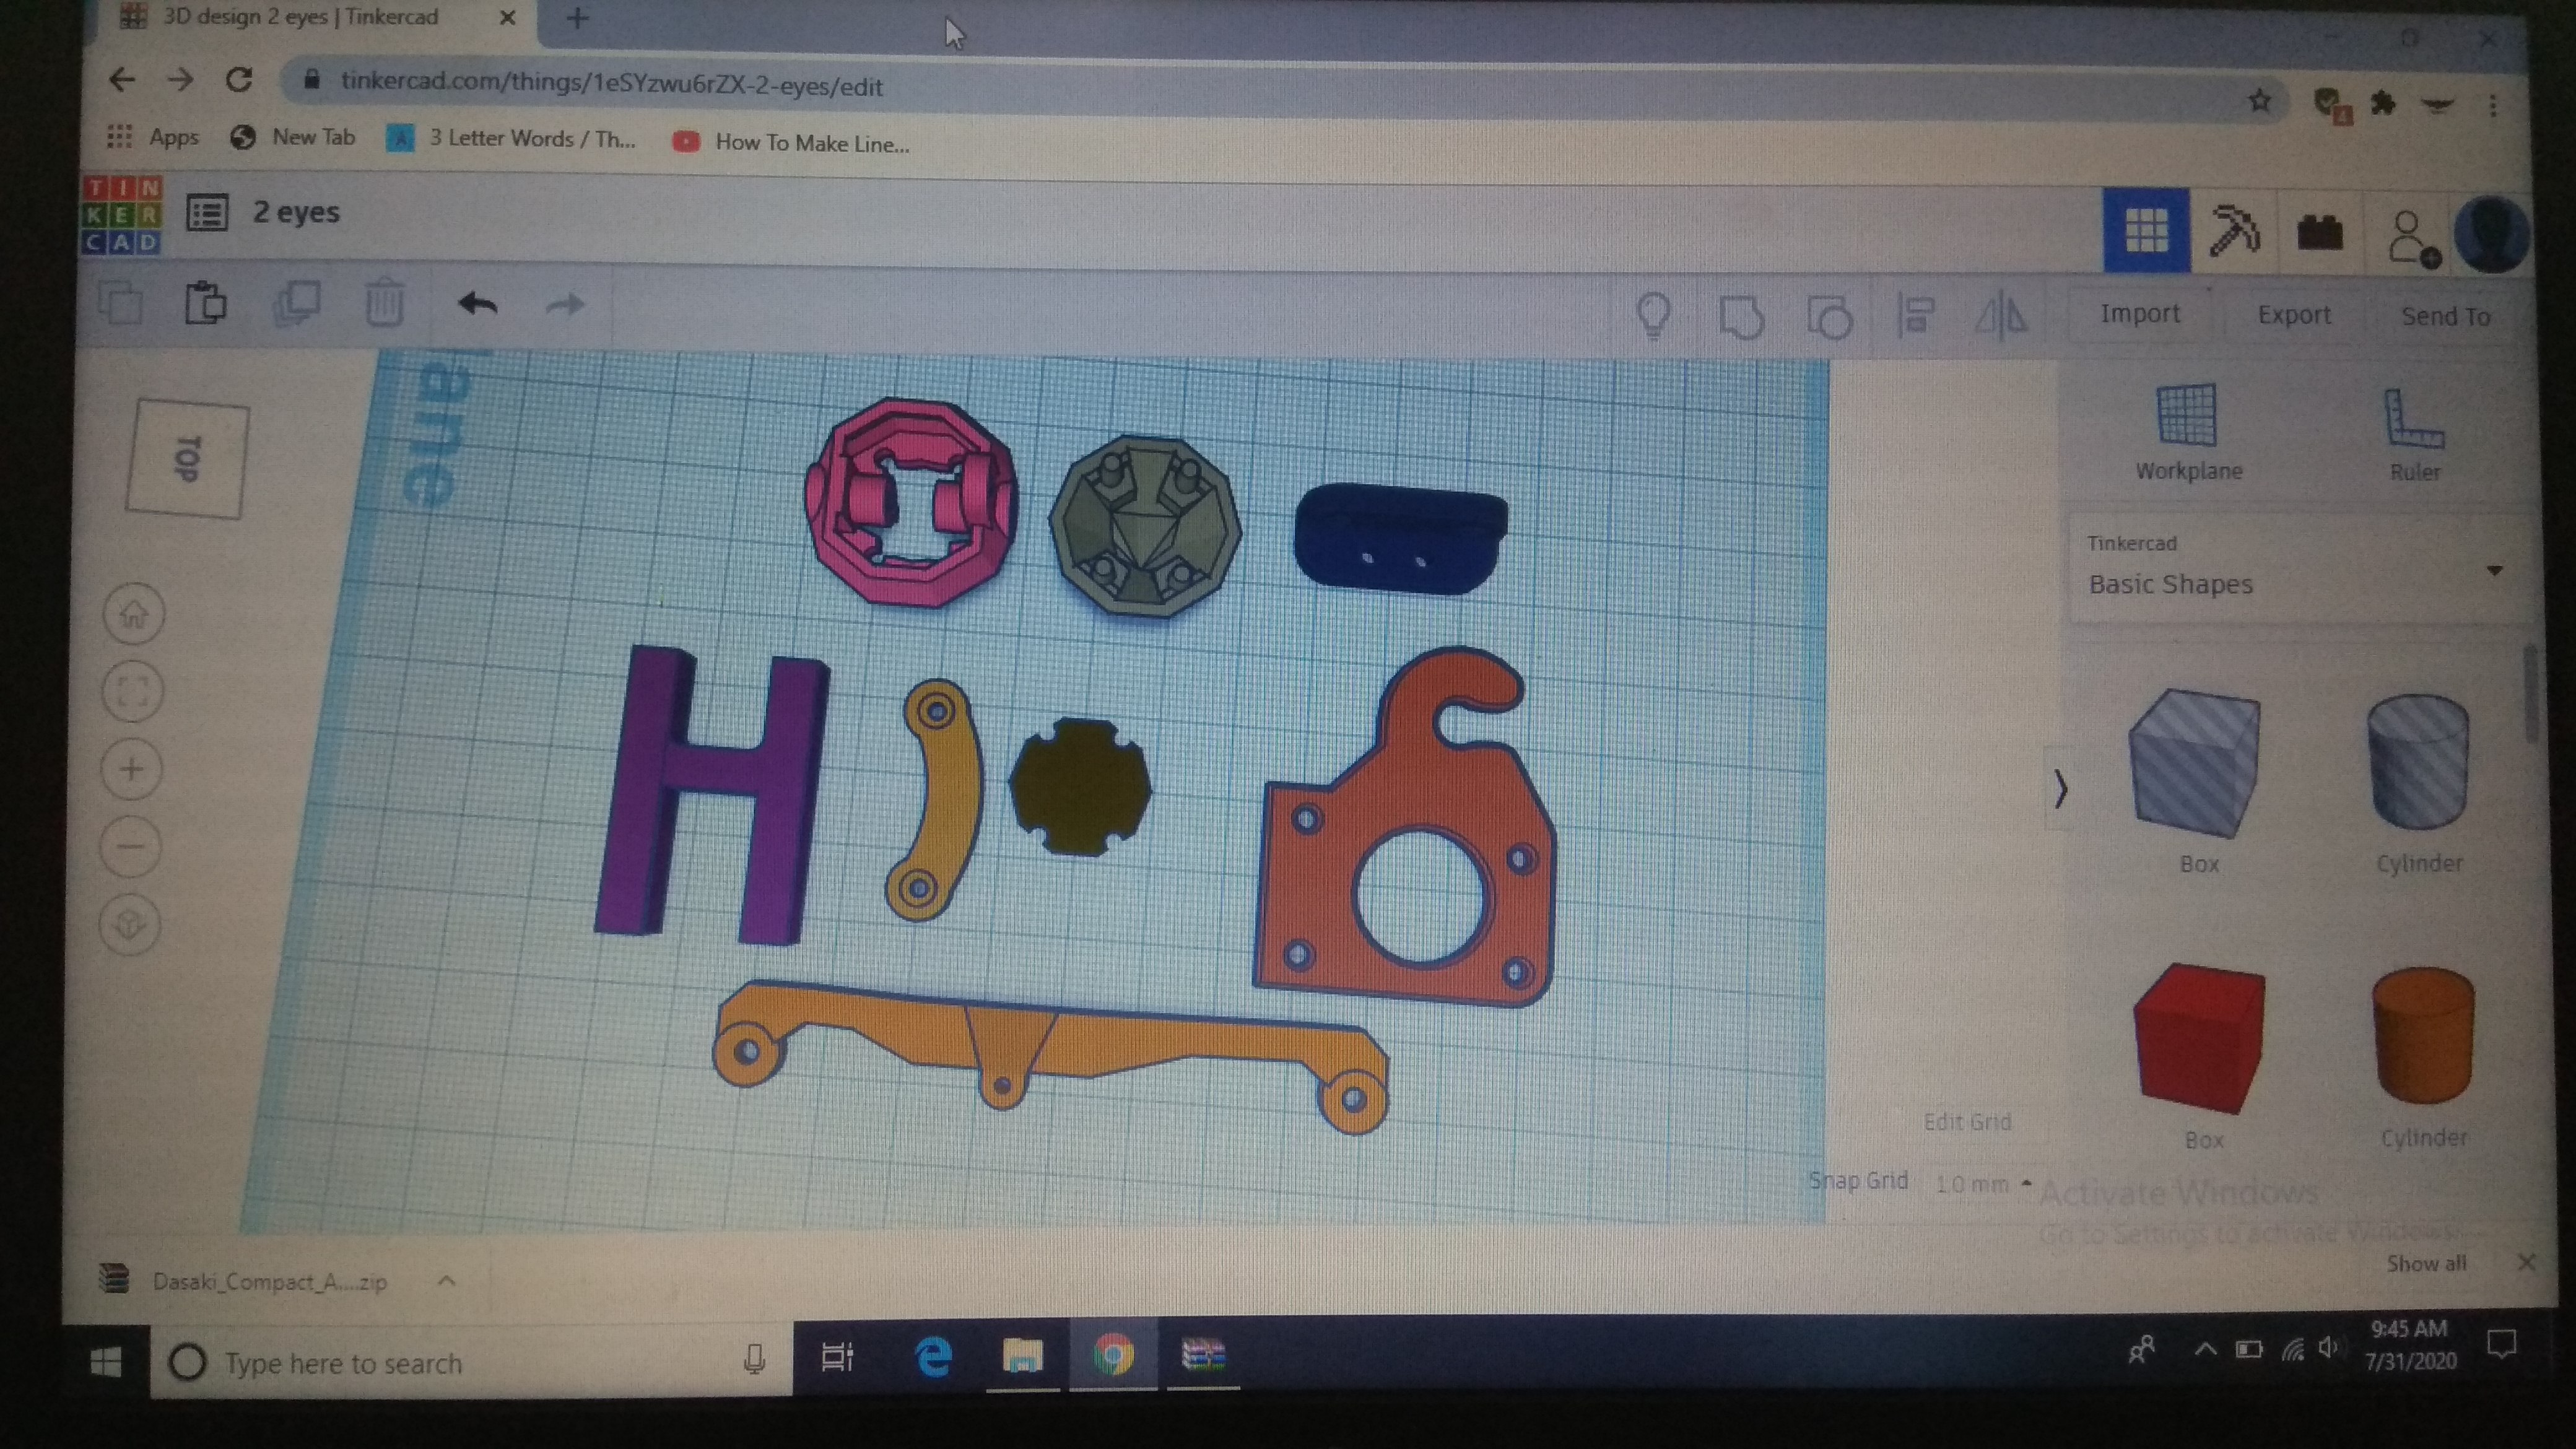Click the Paste clipboard icon
2576x1449 pixels.
coord(206,302)
